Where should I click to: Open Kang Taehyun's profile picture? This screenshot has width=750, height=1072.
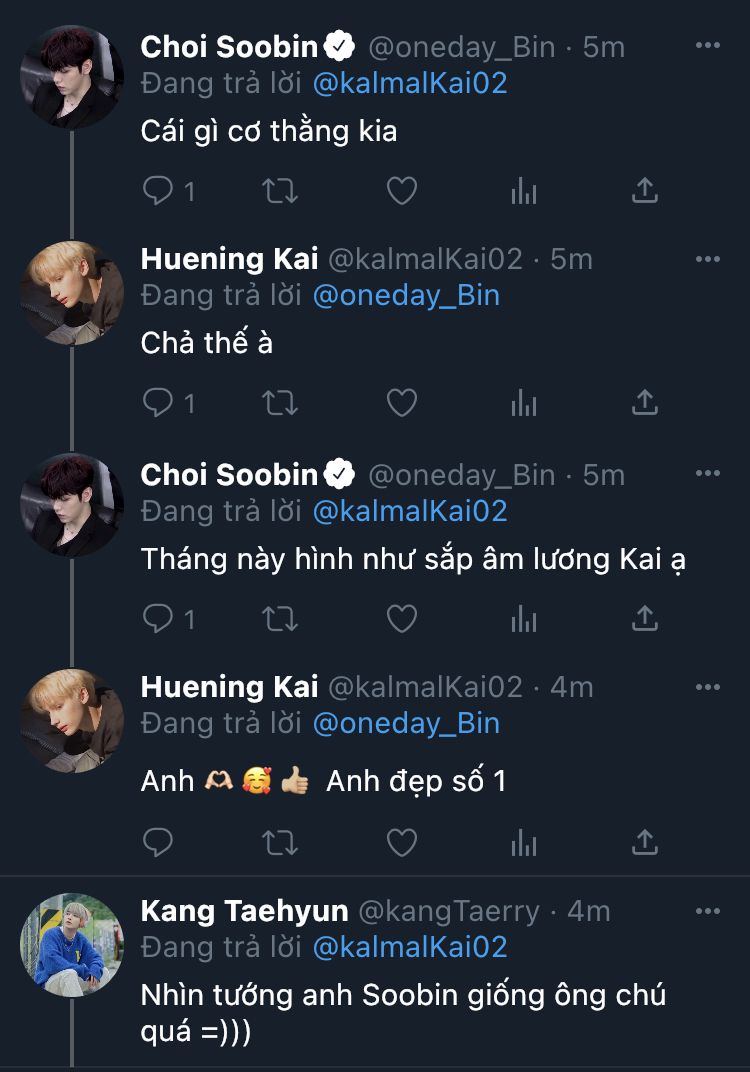(x=72, y=944)
